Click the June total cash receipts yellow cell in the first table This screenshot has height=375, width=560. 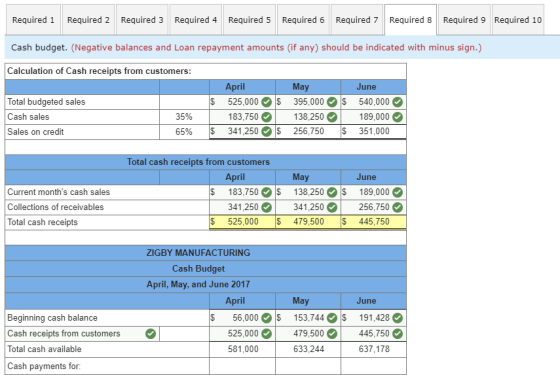tap(374, 222)
